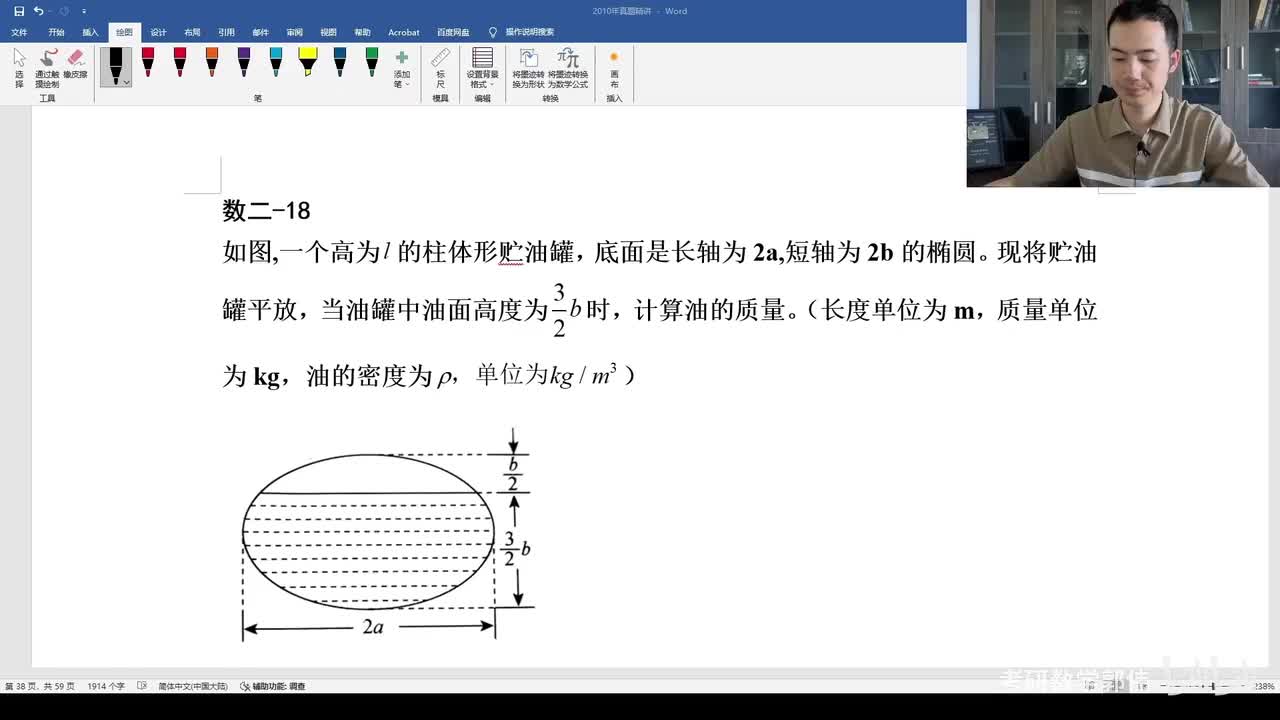Insert a 画布 drawing canvas
The height and width of the screenshot is (720, 1280).
click(x=614, y=69)
